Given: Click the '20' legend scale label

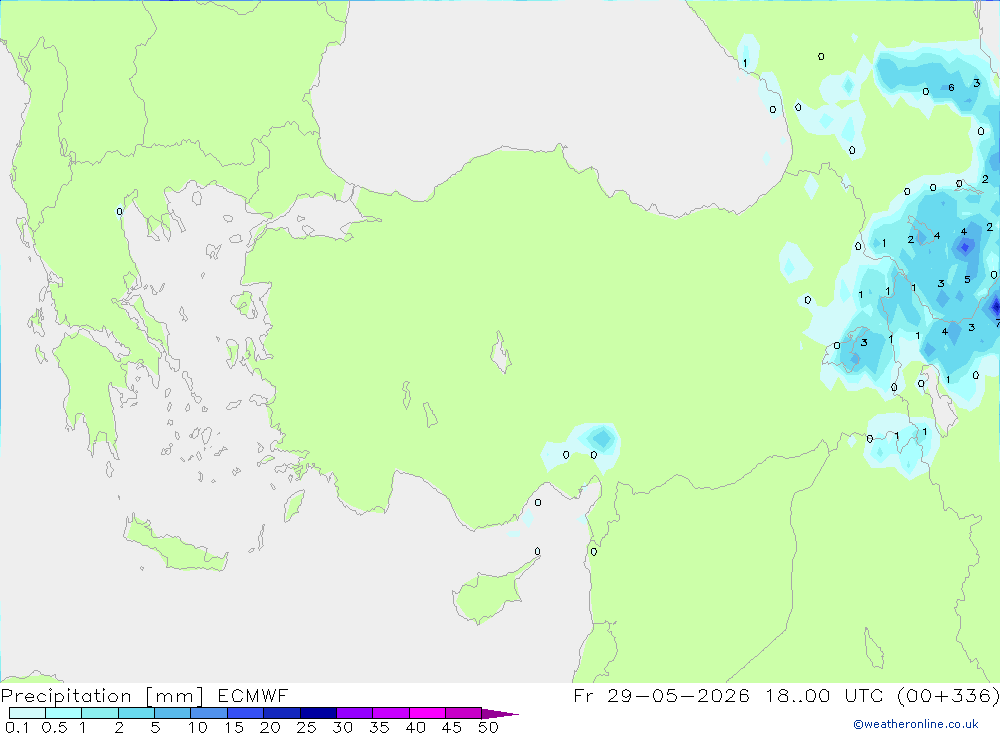Looking at the screenshot, I should click(270, 727).
